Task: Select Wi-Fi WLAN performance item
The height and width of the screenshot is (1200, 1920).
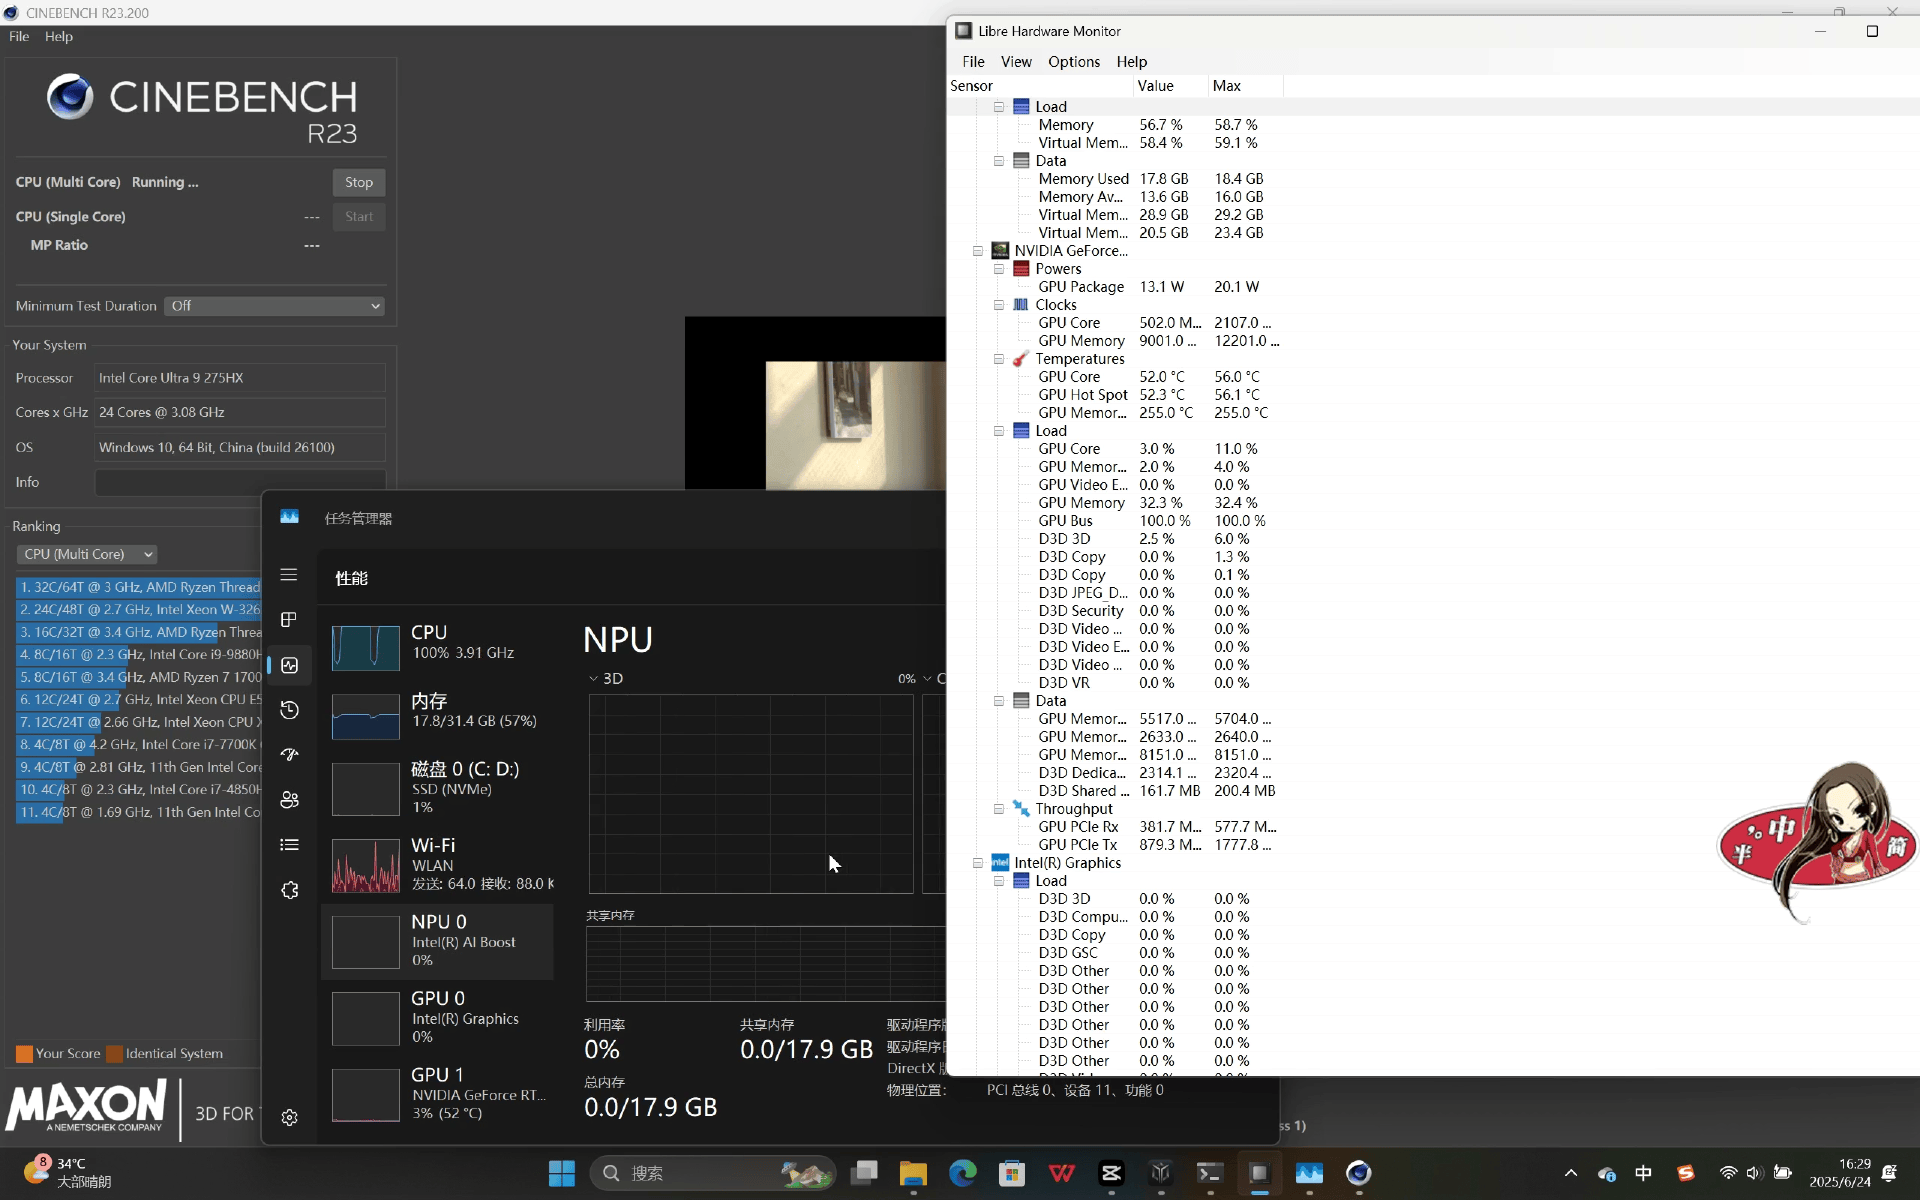Action: (x=437, y=865)
